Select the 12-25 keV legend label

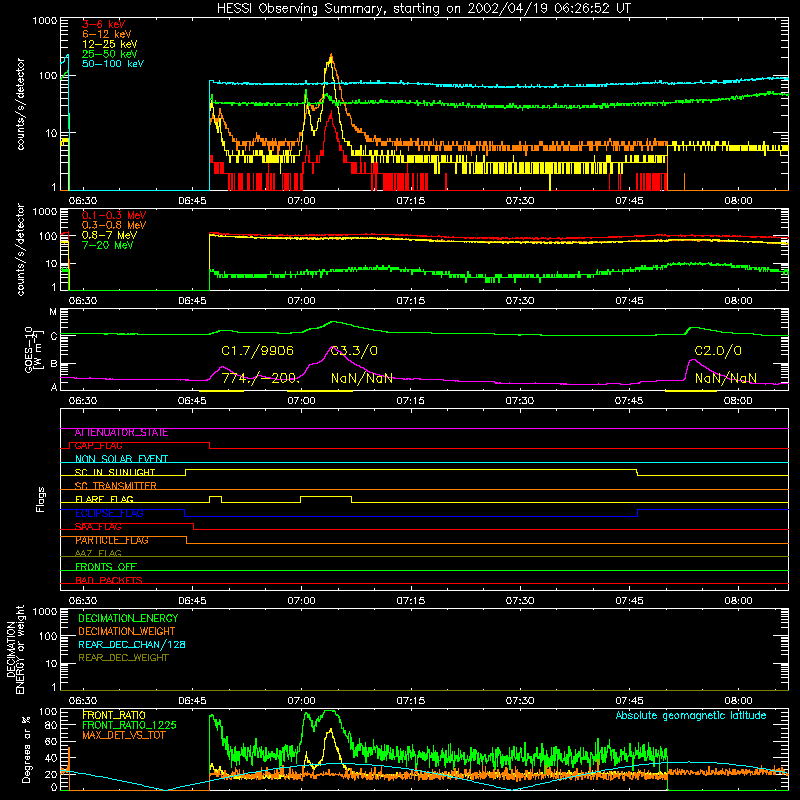(110, 44)
